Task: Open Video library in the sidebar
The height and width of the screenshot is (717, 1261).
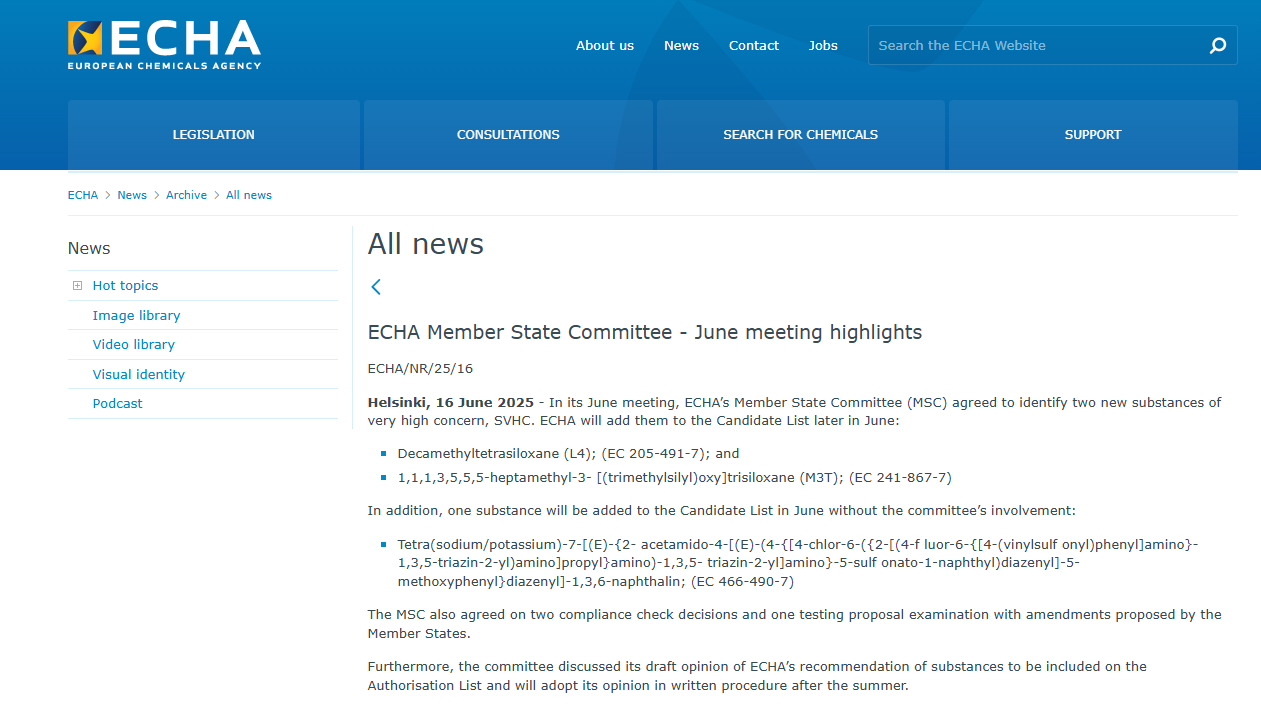Action: click(133, 344)
